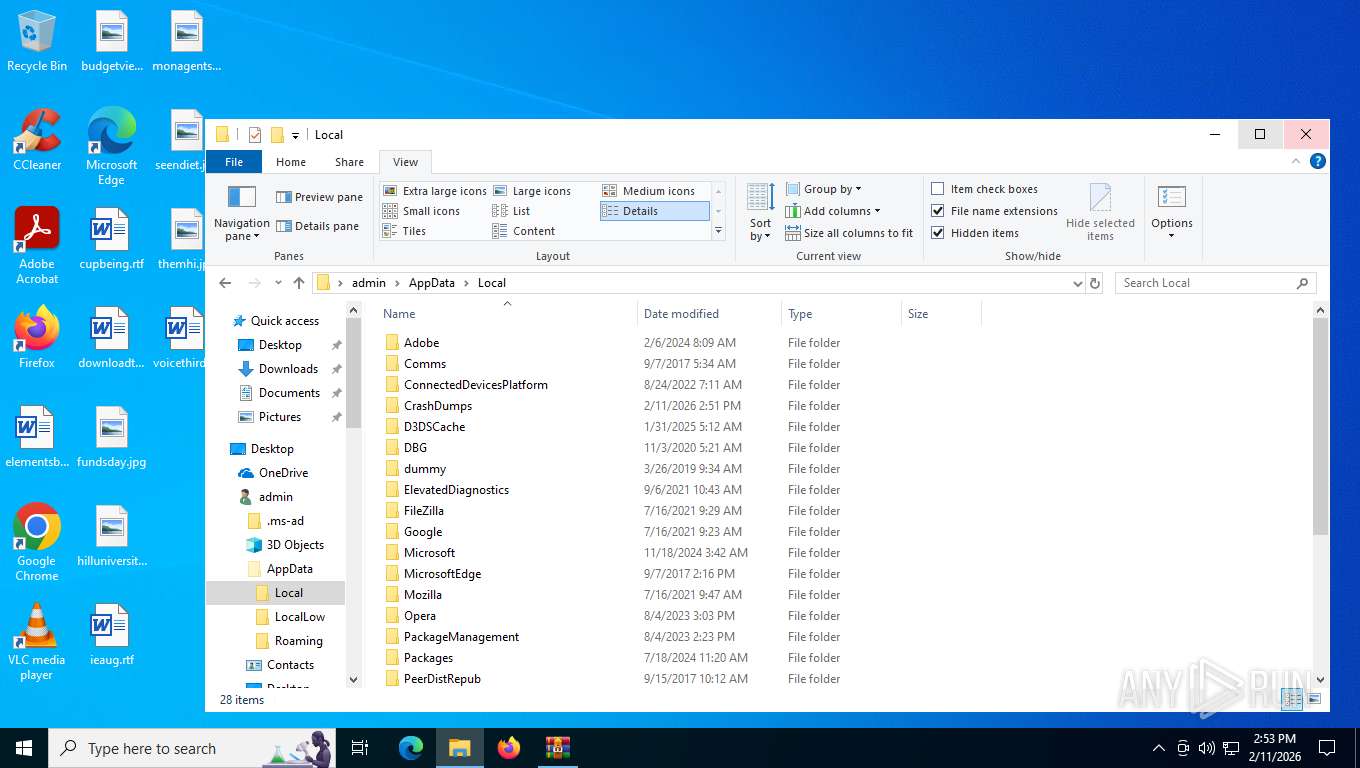Launch Firefox from the taskbar
Viewport: 1360px width, 768px height.
(x=509, y=748)
